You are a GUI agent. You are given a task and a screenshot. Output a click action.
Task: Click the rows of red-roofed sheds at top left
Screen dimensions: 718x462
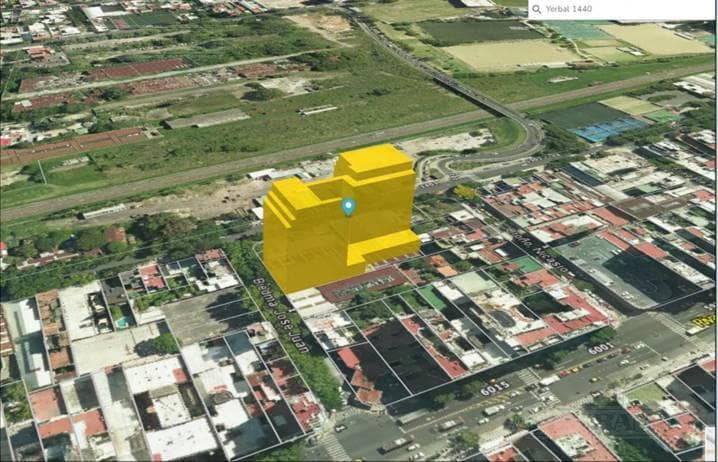coord(138,69)
